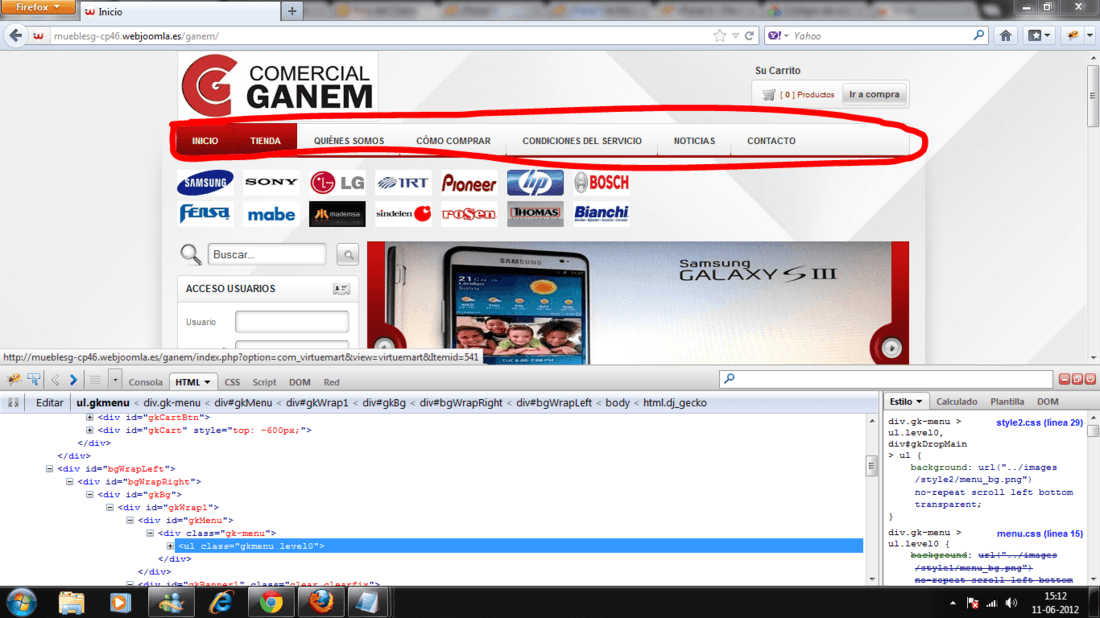Open CONTACTO menu item
This screenshot has width=1100, height=618.
[x=771, y=141]
